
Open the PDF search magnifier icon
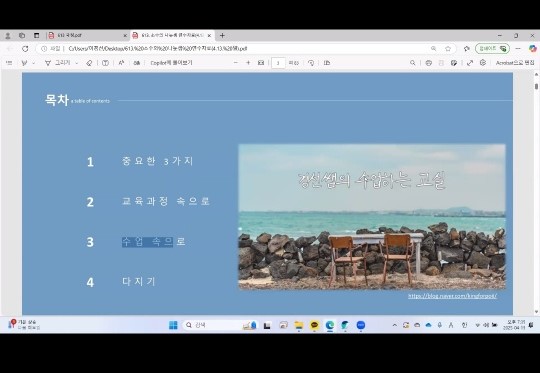[x=413, y=63]
